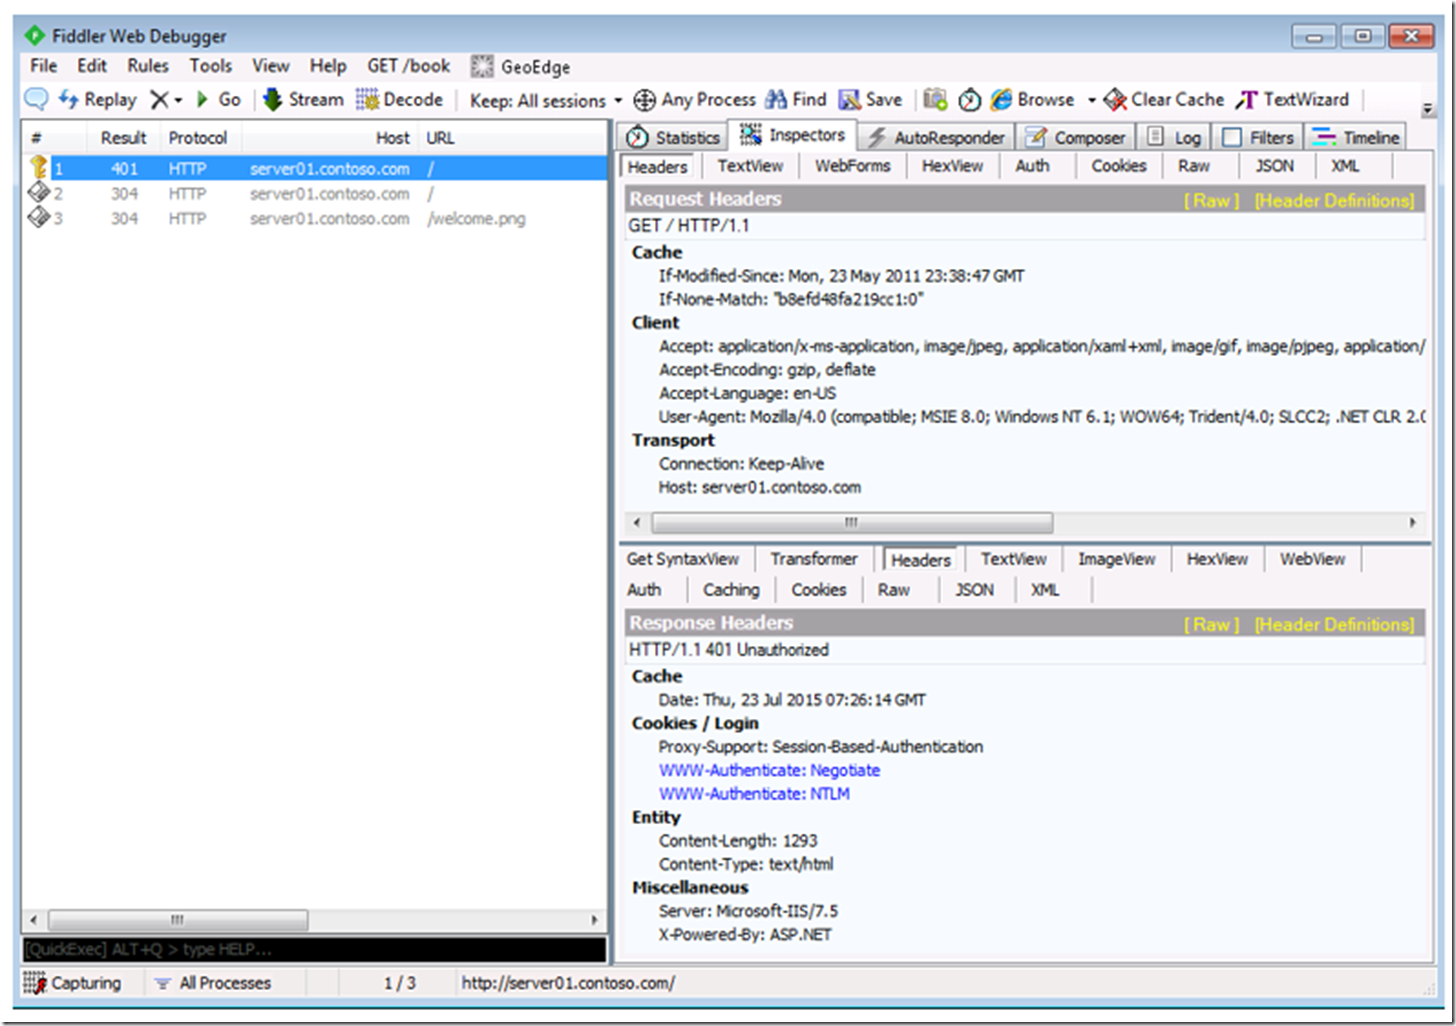Toggle the Decode option
The height and width of the screenshot is (1026, 1456).
coord(400,99)
